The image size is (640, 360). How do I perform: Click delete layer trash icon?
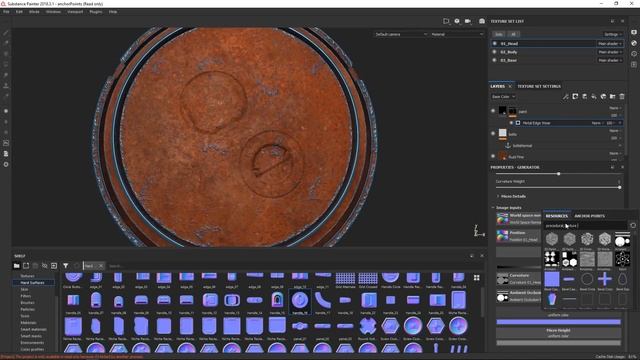click(x=622, y=97)
